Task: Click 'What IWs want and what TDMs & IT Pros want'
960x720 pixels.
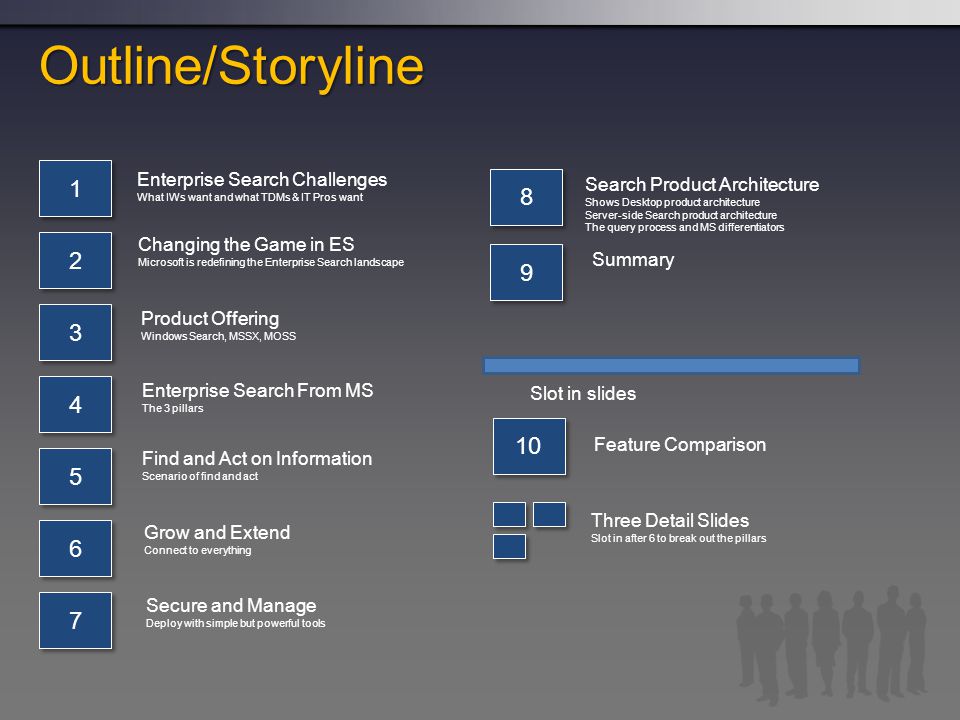Action: tap(250, 197)
